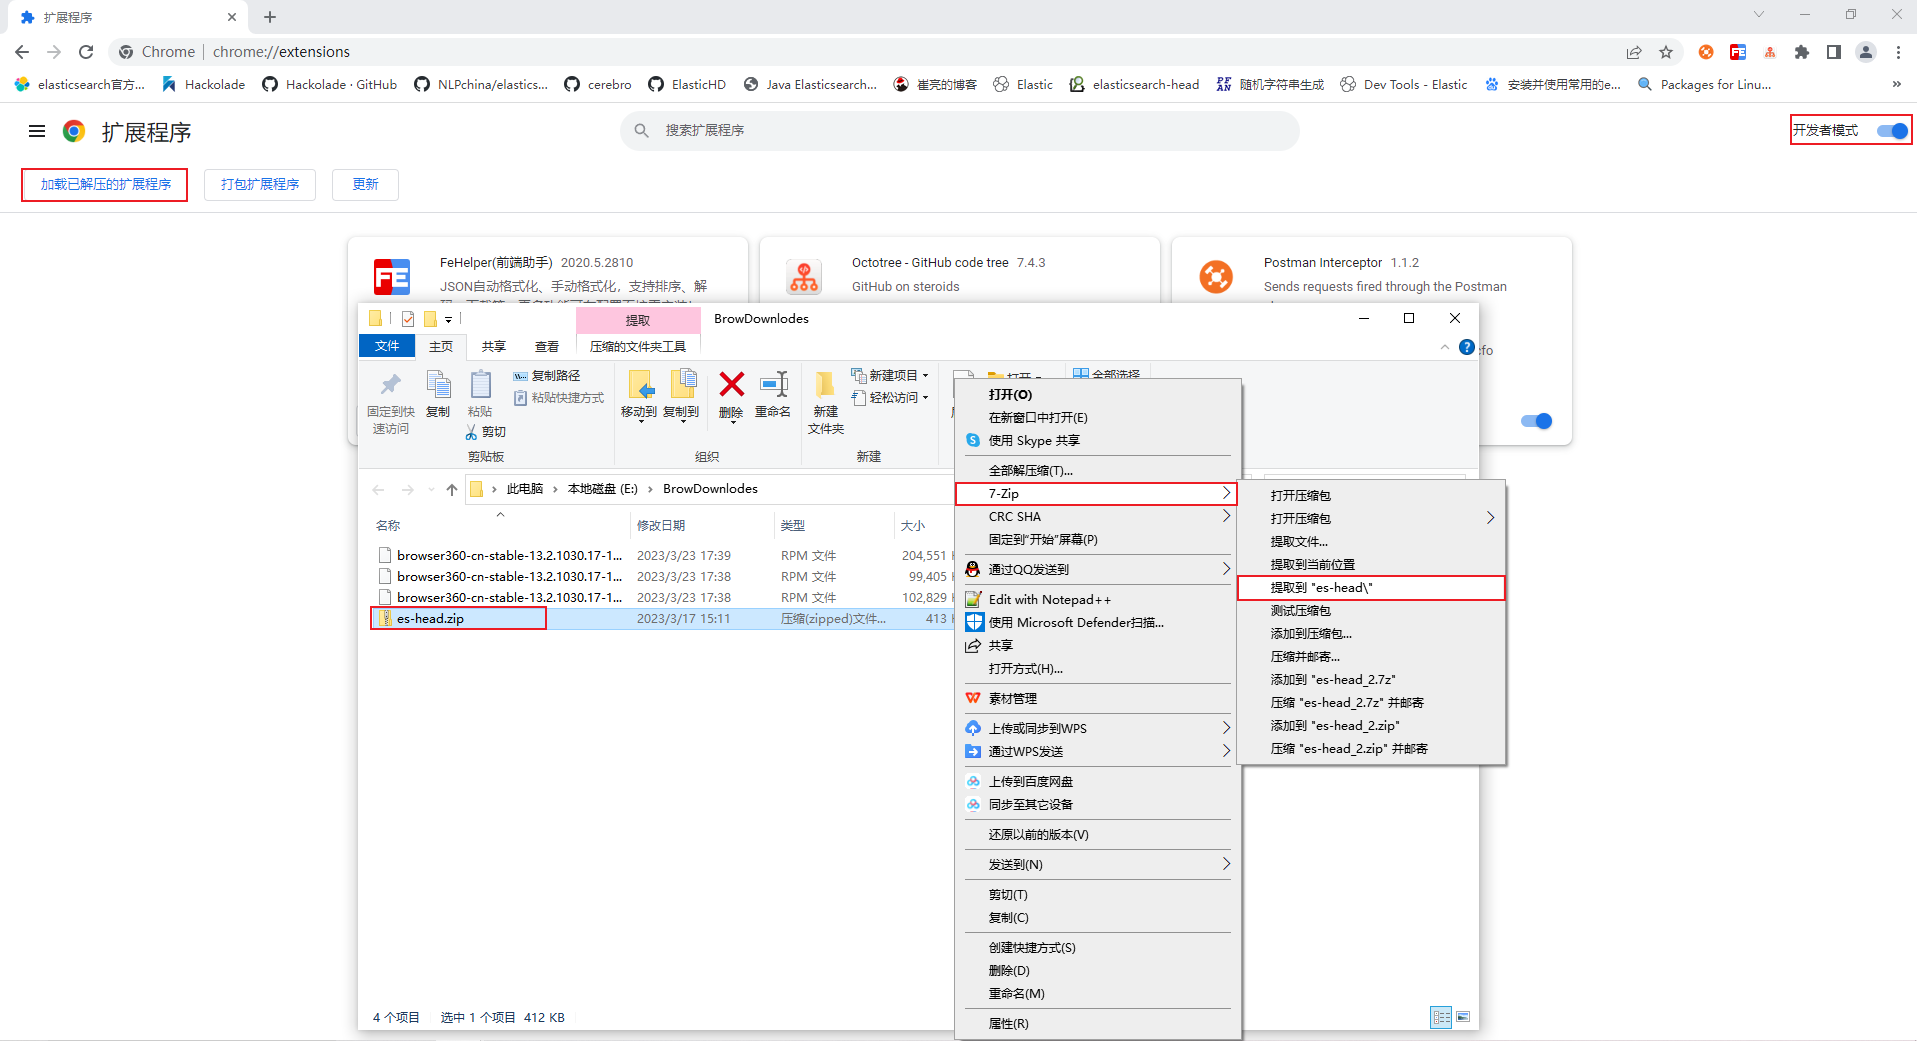Disable the 开发者模式 toggle
The height and width of the screenshot is (1041, 1917).
1891,130
